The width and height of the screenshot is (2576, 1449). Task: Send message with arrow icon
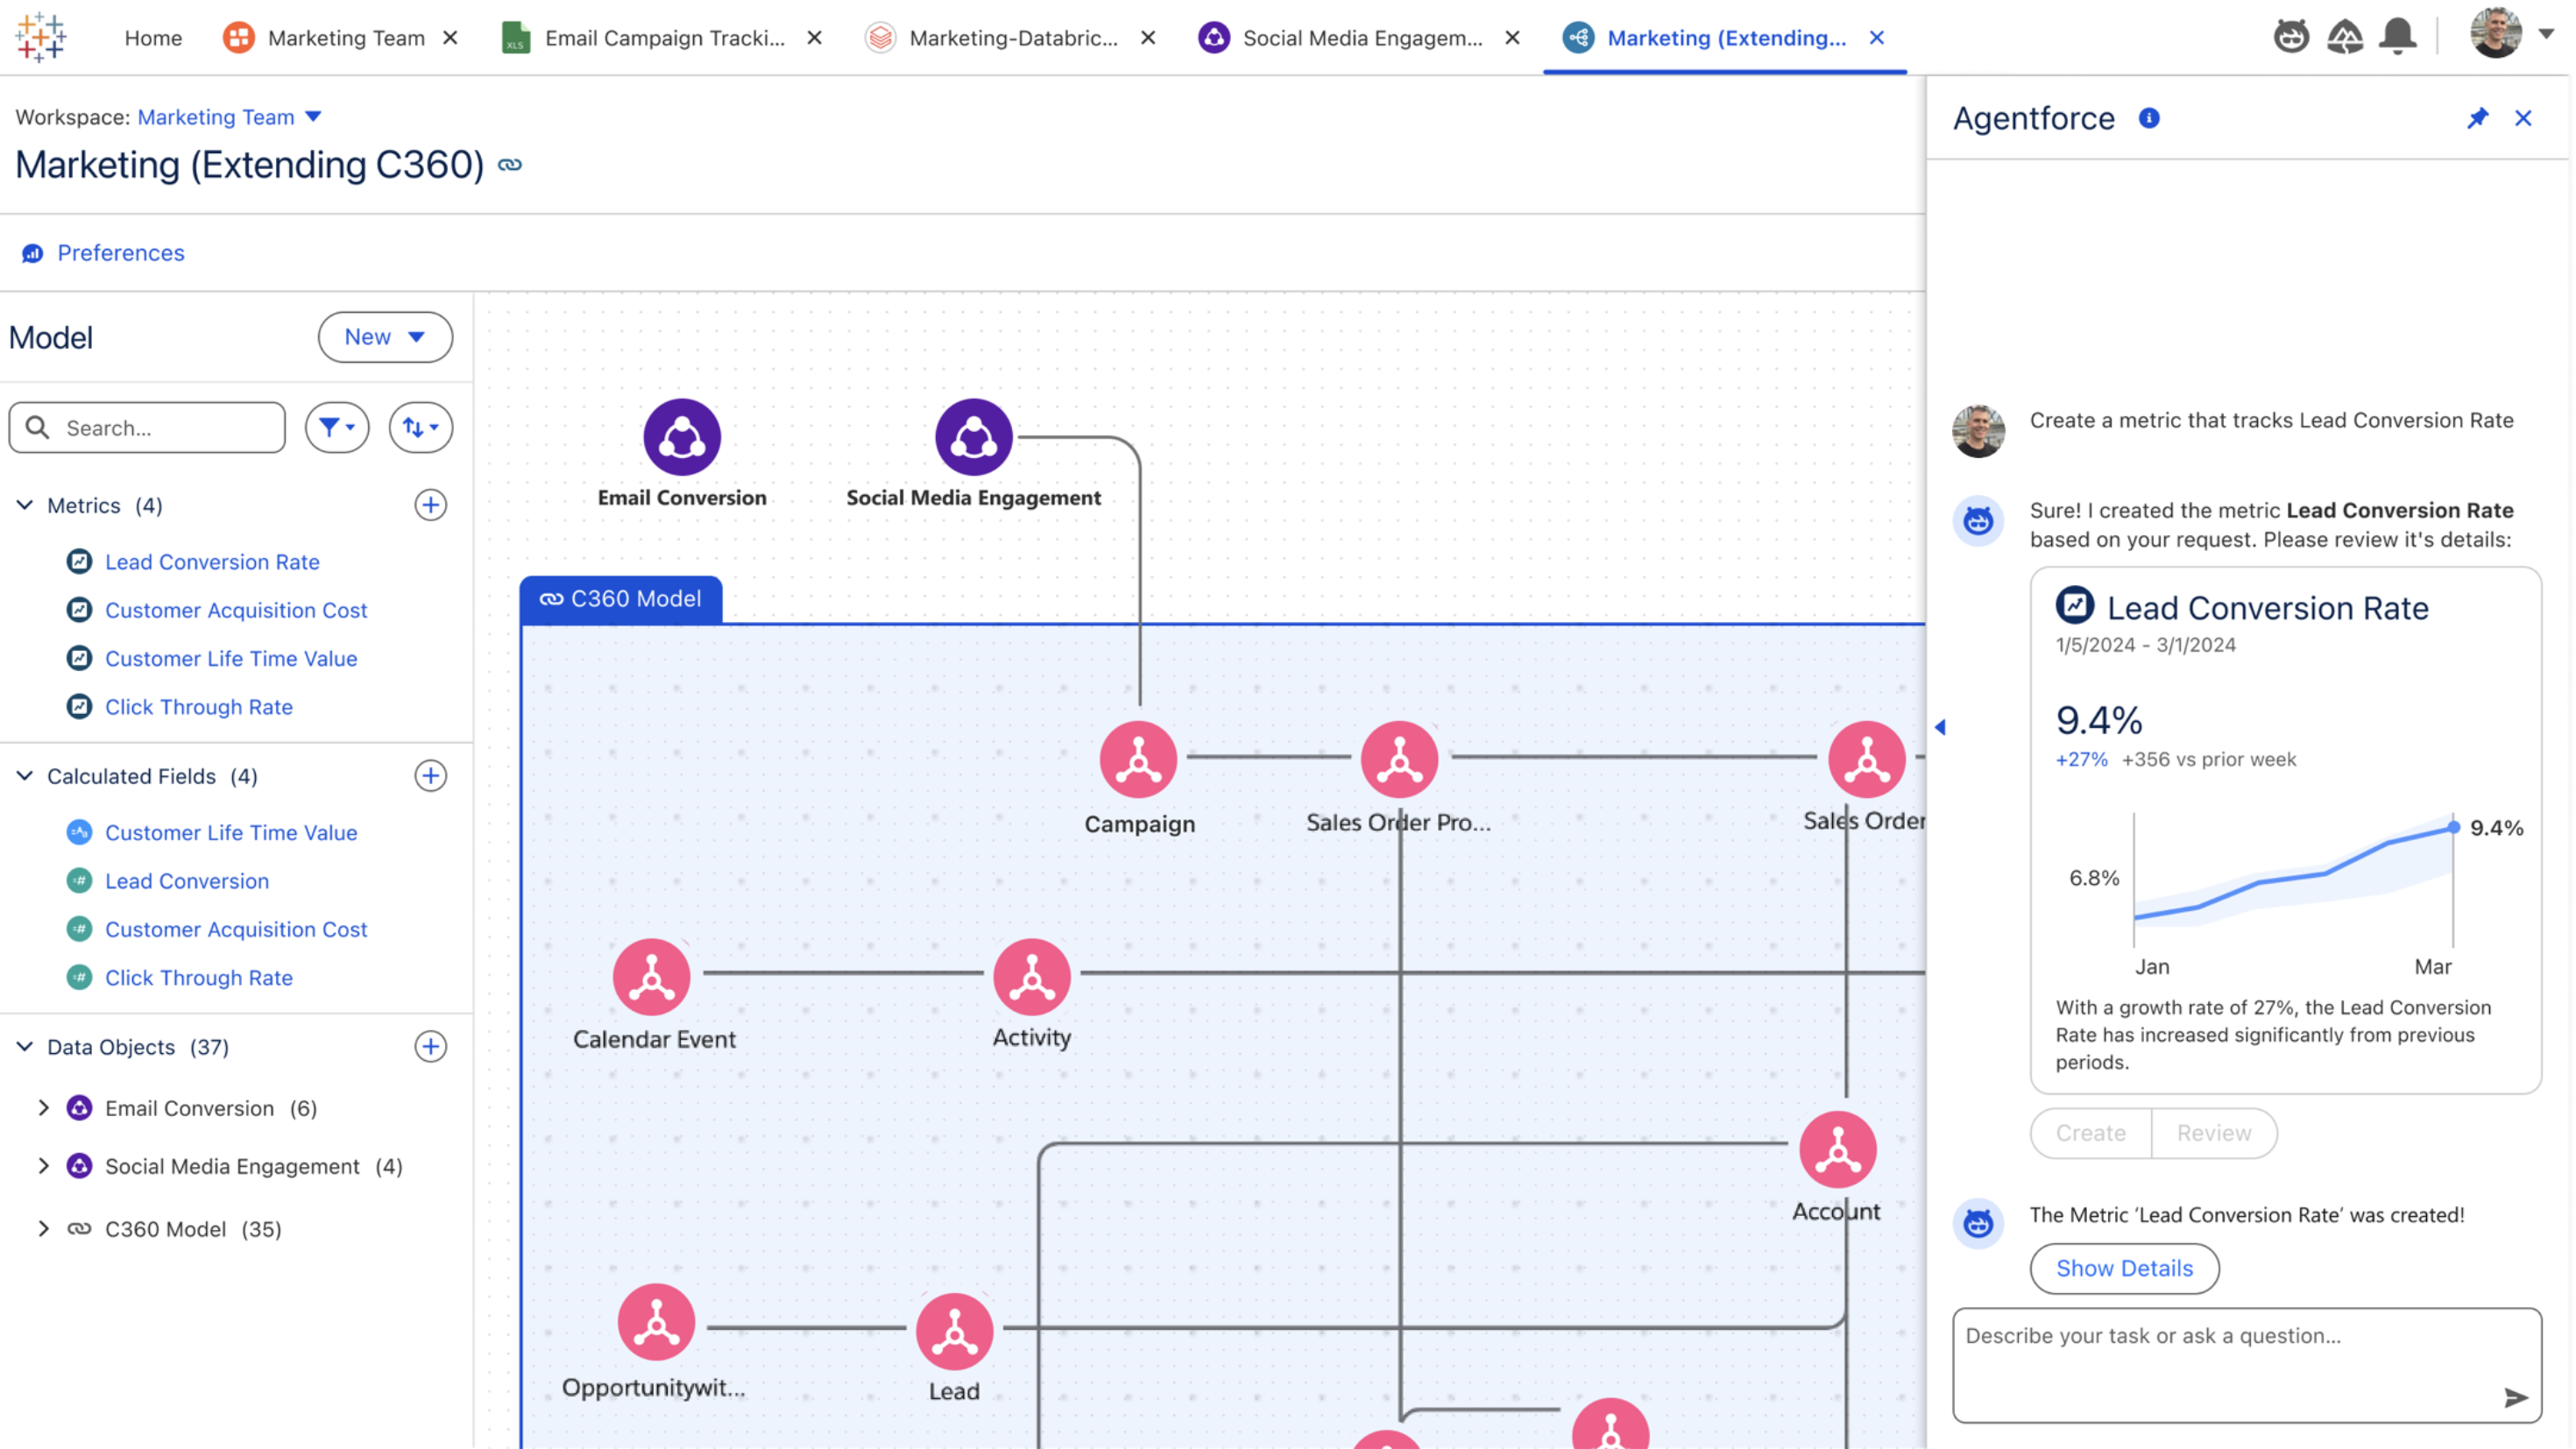2515,1397
